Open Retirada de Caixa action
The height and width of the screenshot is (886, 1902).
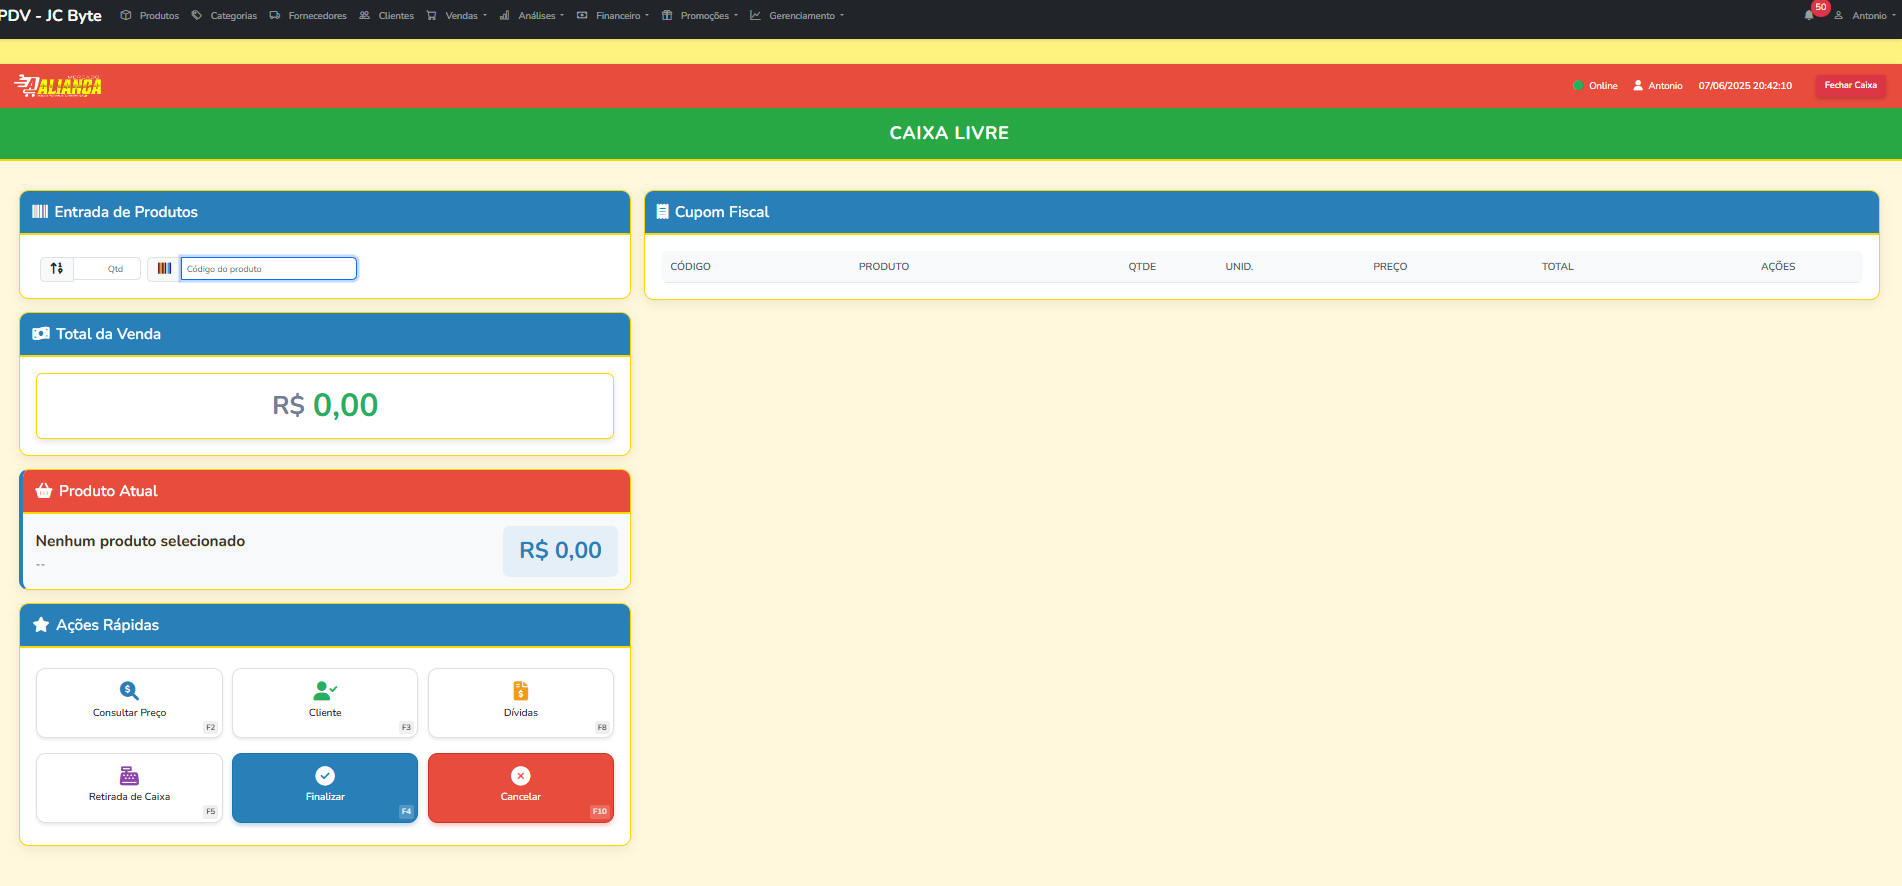point(129,787)
